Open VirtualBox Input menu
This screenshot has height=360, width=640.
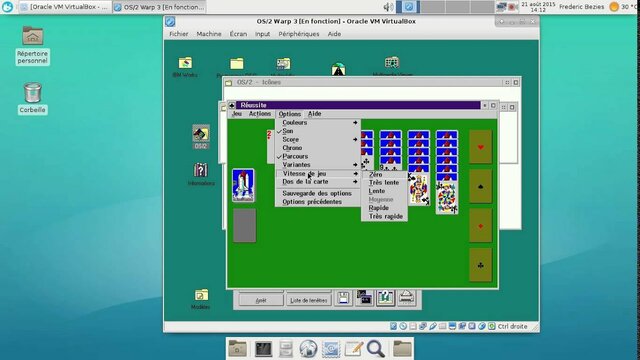point(262,34)
